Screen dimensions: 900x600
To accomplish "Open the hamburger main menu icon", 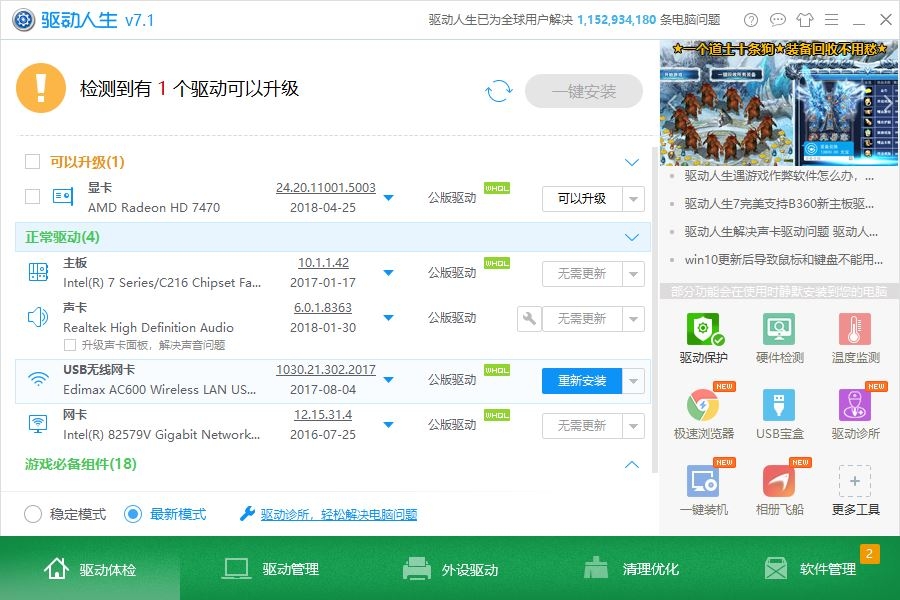I will [x=832, y=20].
